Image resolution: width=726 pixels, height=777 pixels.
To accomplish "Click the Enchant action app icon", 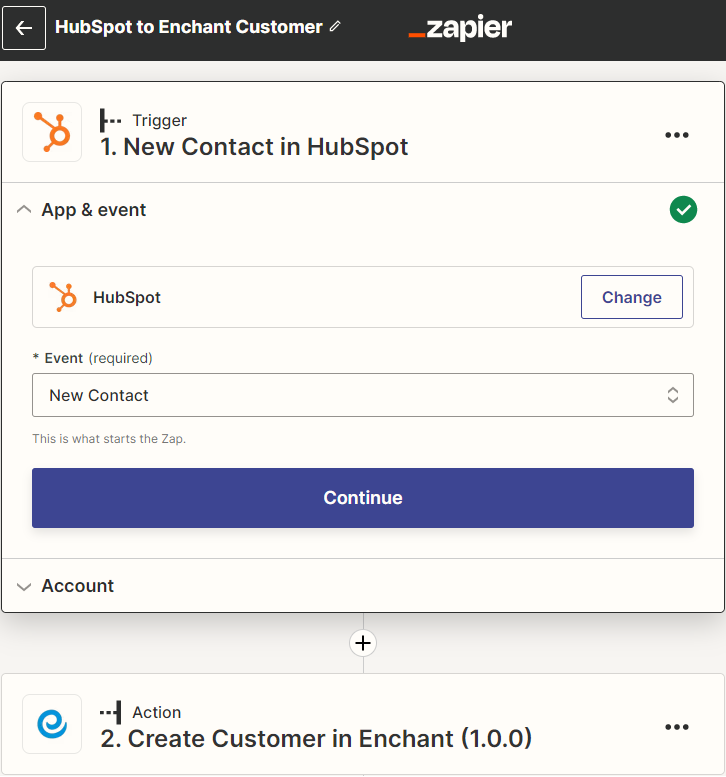I will click(52, 725).
